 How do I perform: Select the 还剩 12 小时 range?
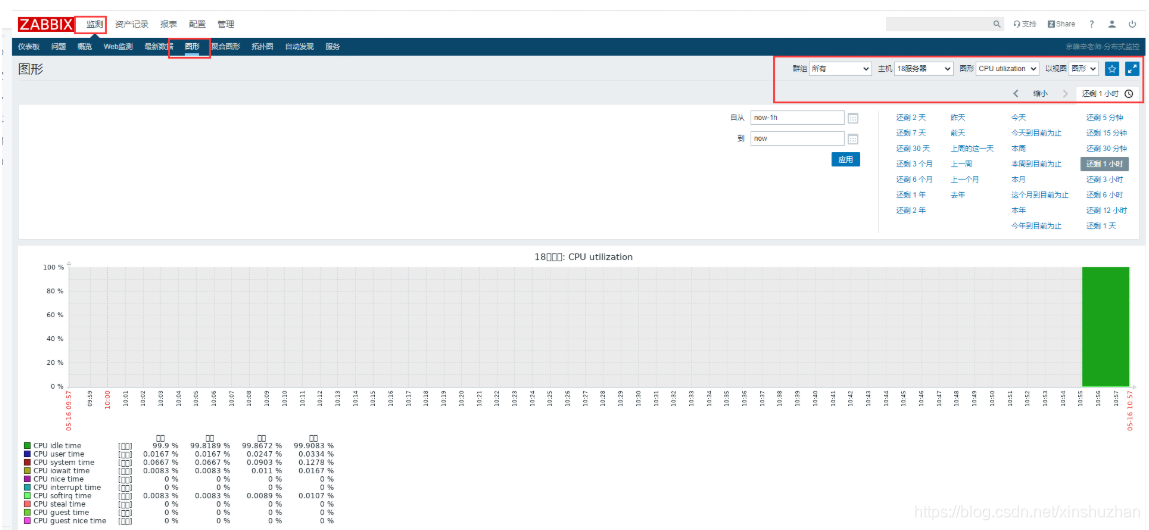[x=1106, y=210]
